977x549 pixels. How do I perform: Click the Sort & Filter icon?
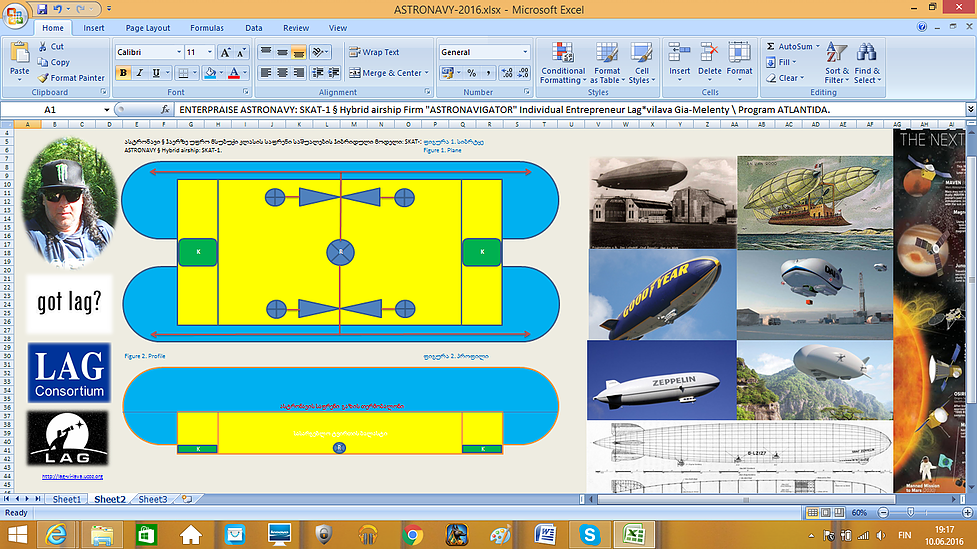coord(837,53)
